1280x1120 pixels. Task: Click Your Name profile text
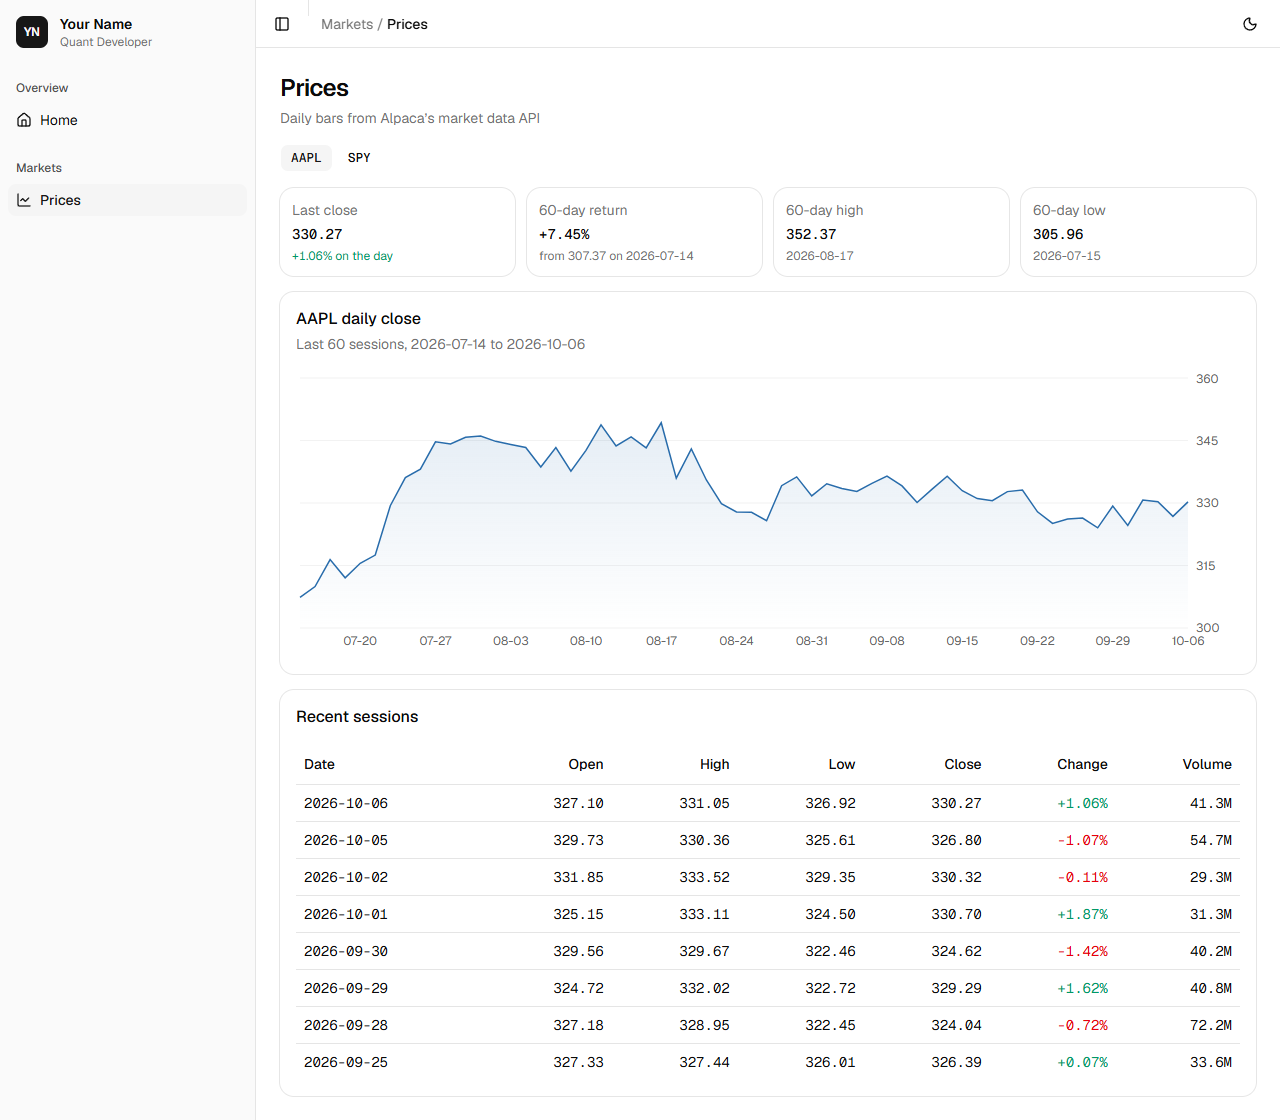pos(96,24)
